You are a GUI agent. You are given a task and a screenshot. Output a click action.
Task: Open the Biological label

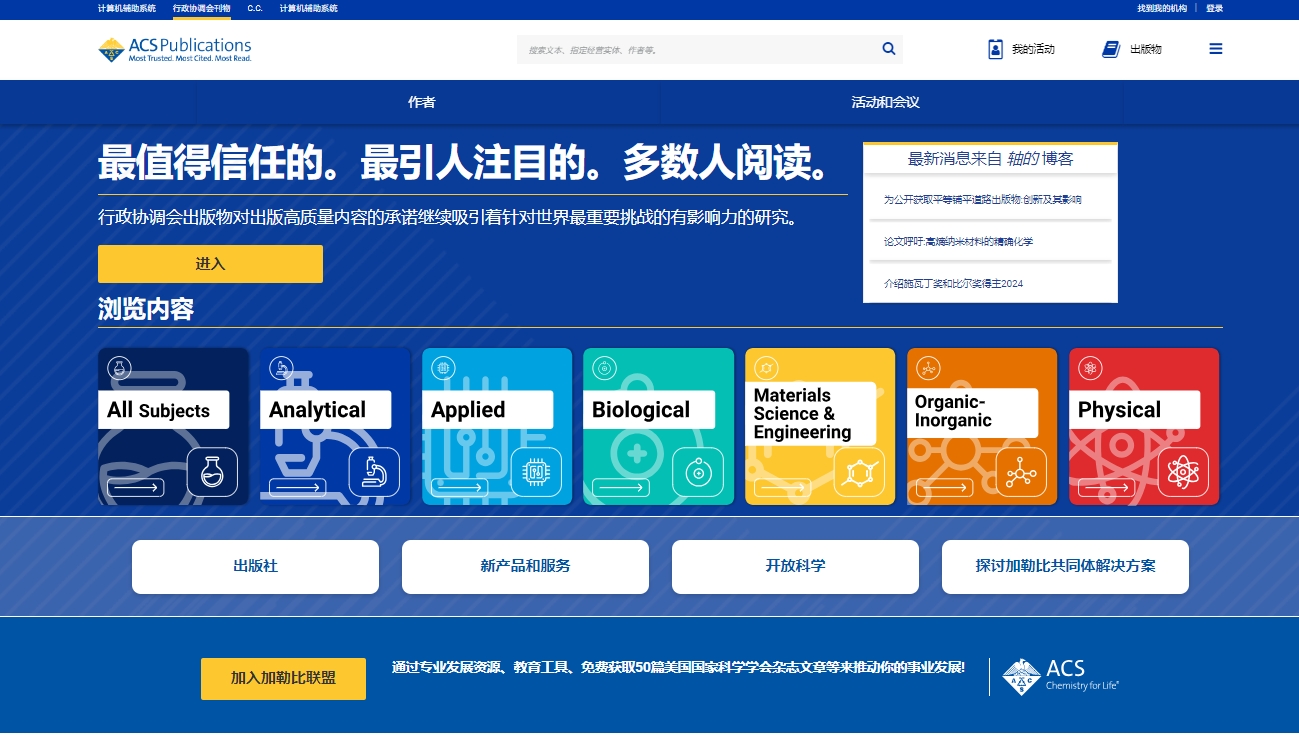(649, 410)
